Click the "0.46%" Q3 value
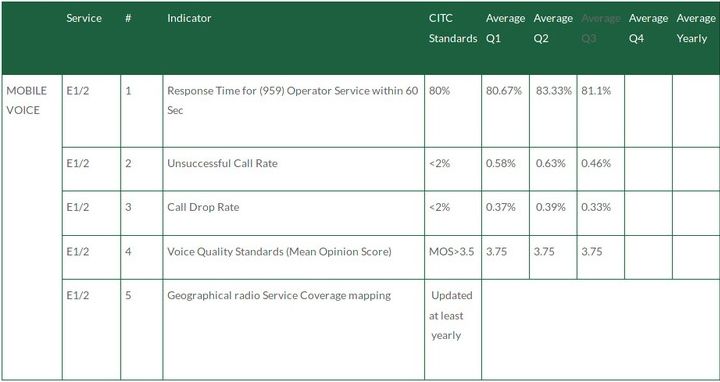 tap(596, 163)
